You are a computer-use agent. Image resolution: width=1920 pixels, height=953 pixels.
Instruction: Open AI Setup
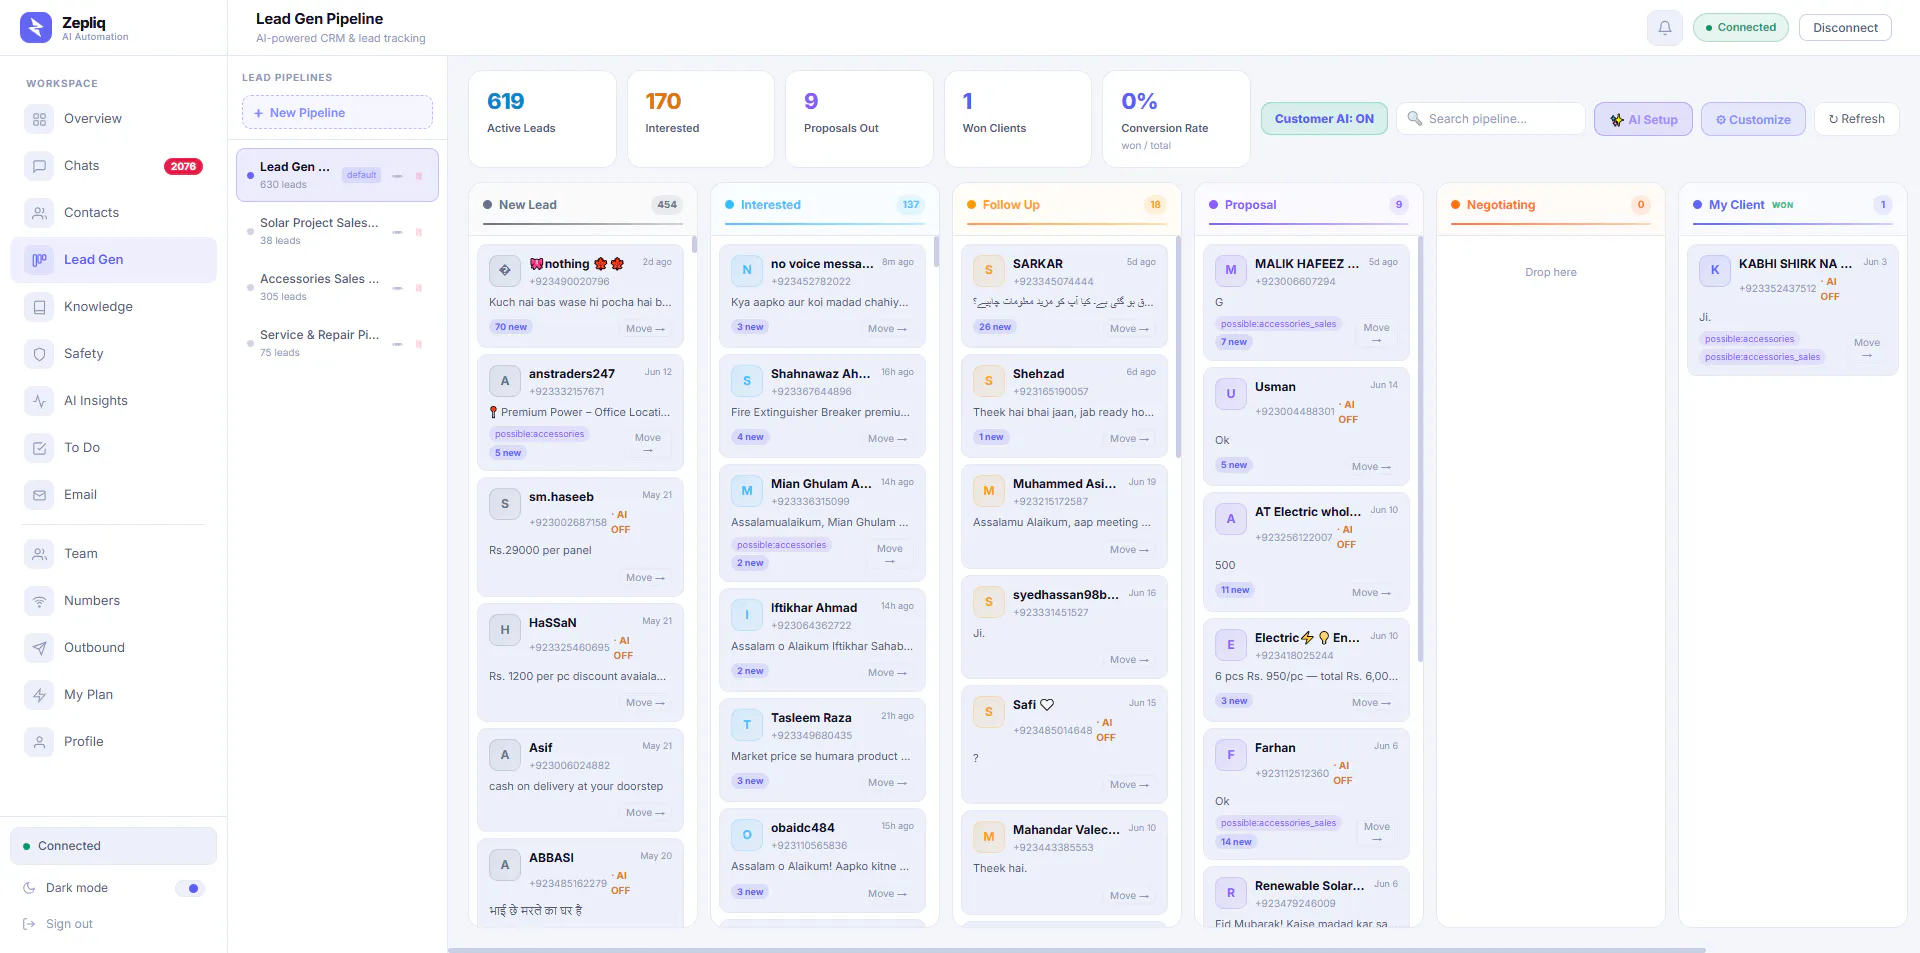point(1643,119)
